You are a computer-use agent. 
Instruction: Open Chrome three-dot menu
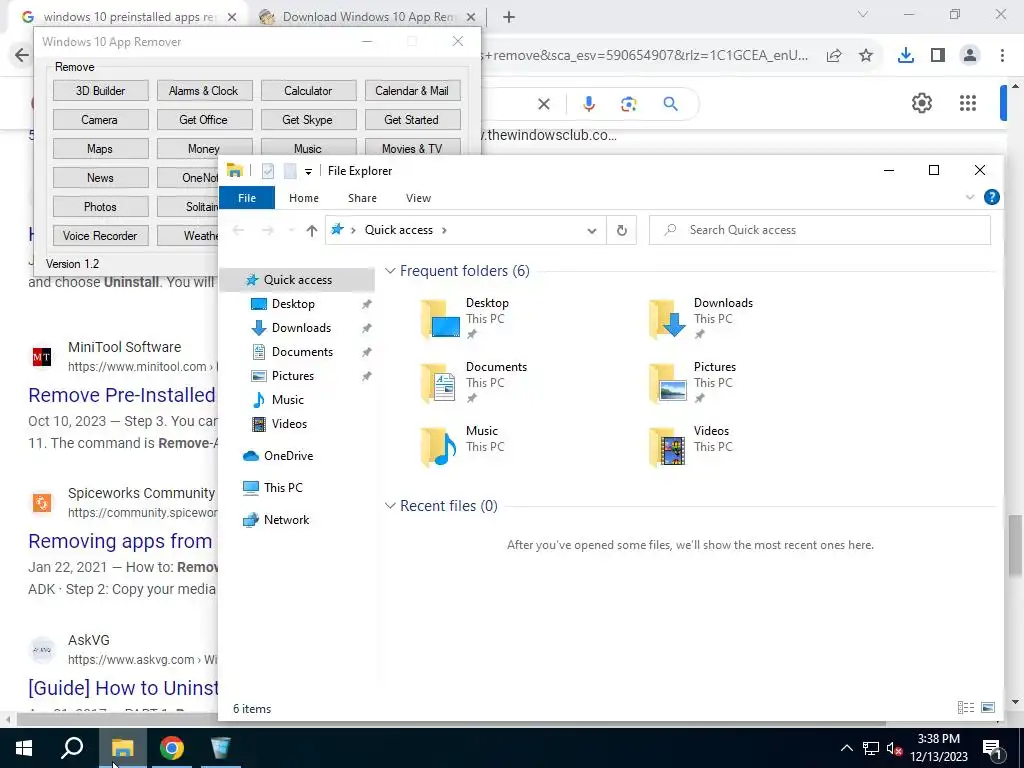(1002, 56)
